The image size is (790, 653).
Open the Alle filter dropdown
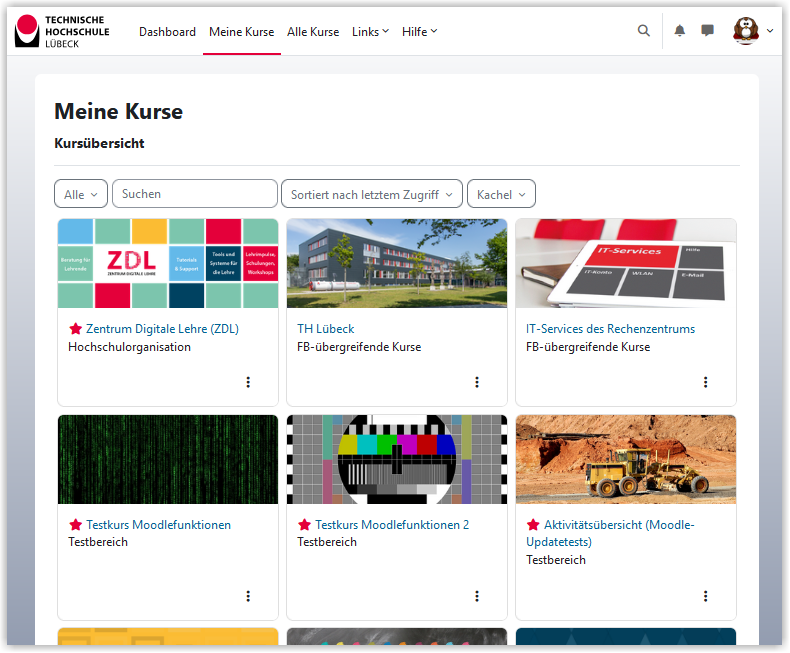tap(81, 194)
